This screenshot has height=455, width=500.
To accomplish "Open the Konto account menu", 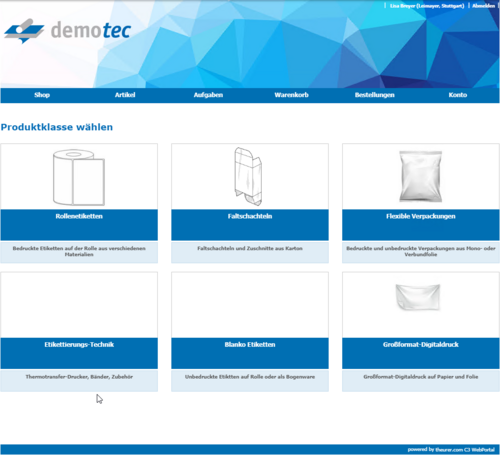I will coord(458,95).
